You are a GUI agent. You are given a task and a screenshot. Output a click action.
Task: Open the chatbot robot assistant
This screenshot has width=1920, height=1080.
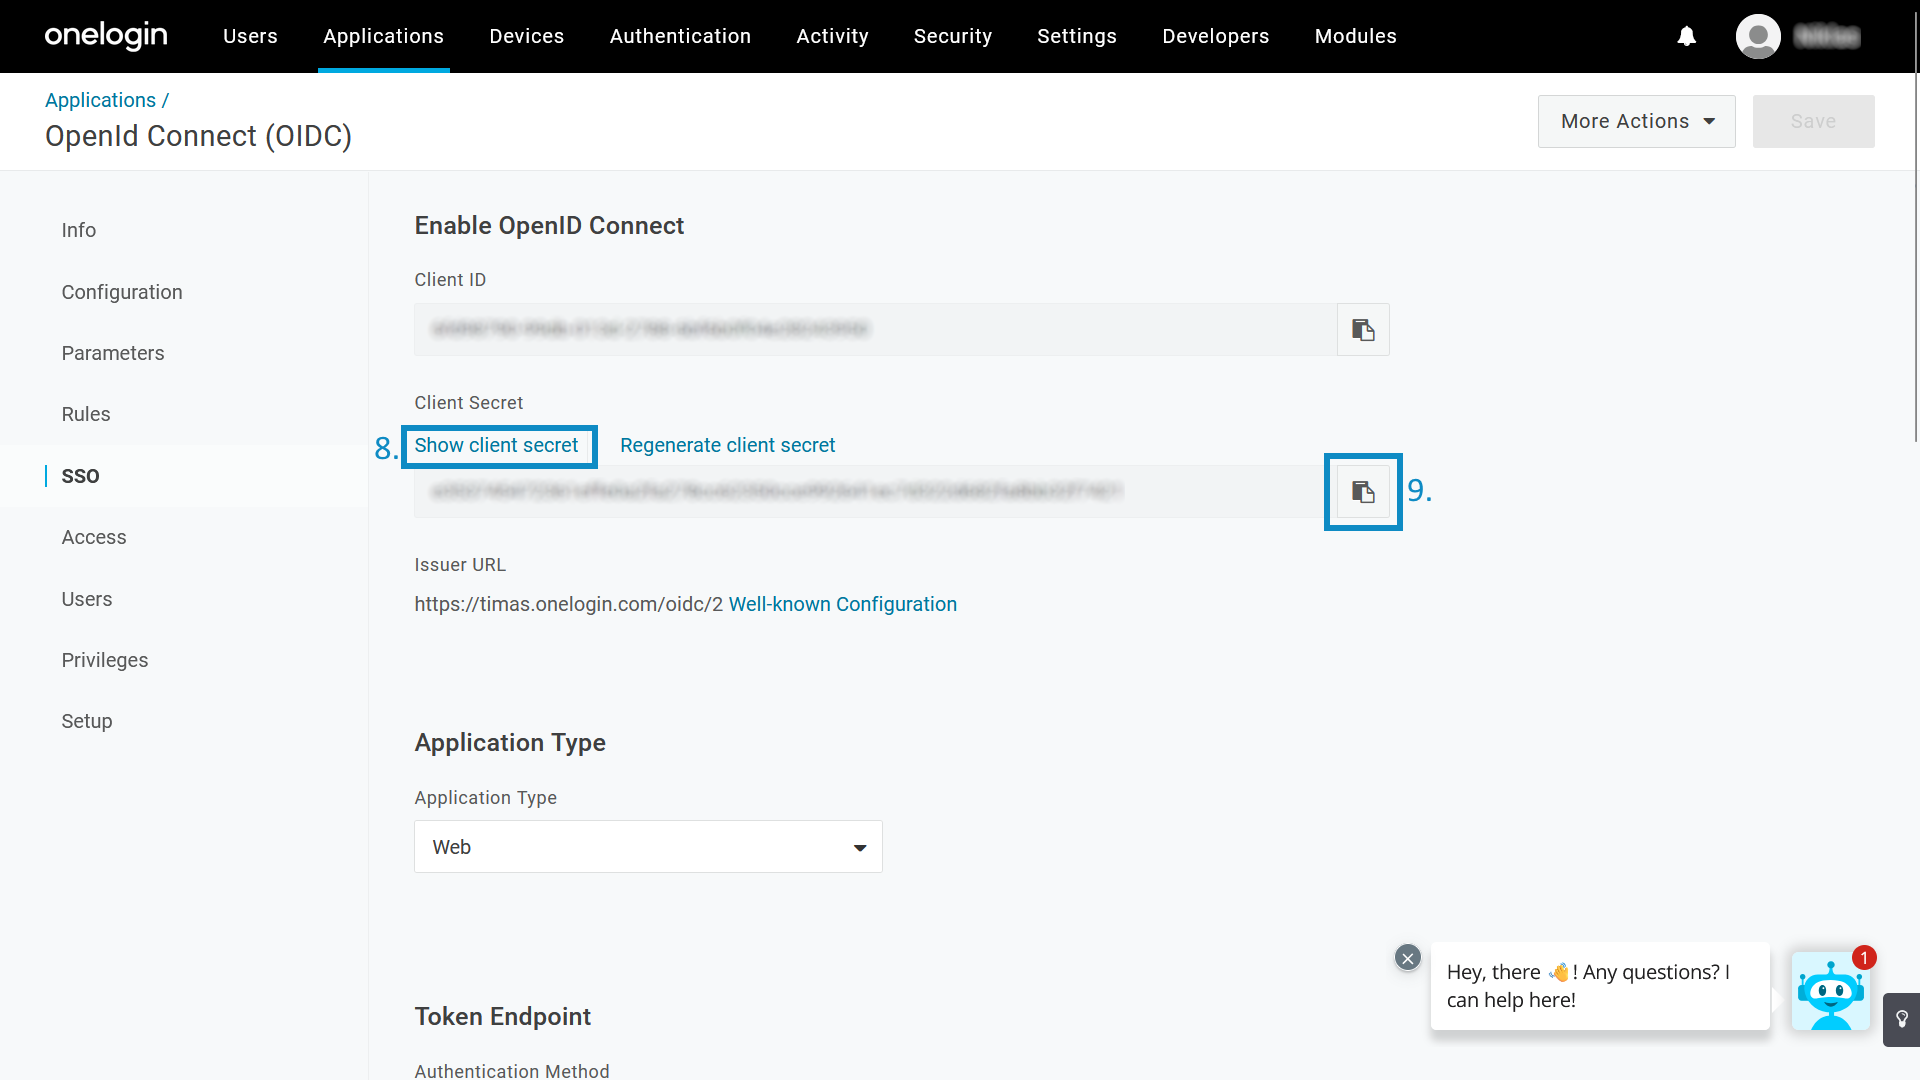tap(1830, 991)
